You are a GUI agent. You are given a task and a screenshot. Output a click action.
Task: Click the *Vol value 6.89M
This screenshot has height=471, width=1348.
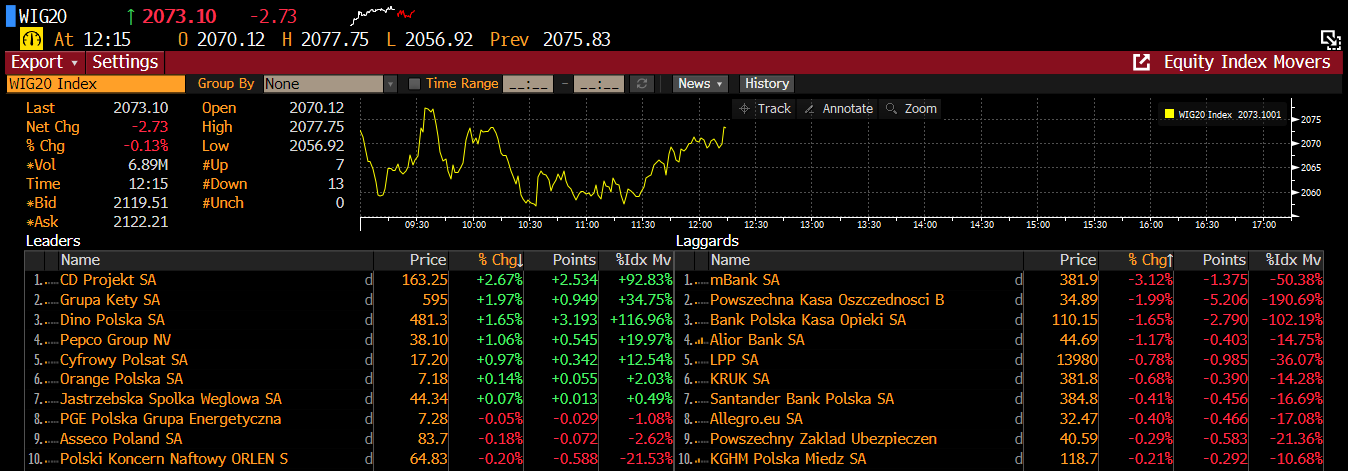coord(148,165)
